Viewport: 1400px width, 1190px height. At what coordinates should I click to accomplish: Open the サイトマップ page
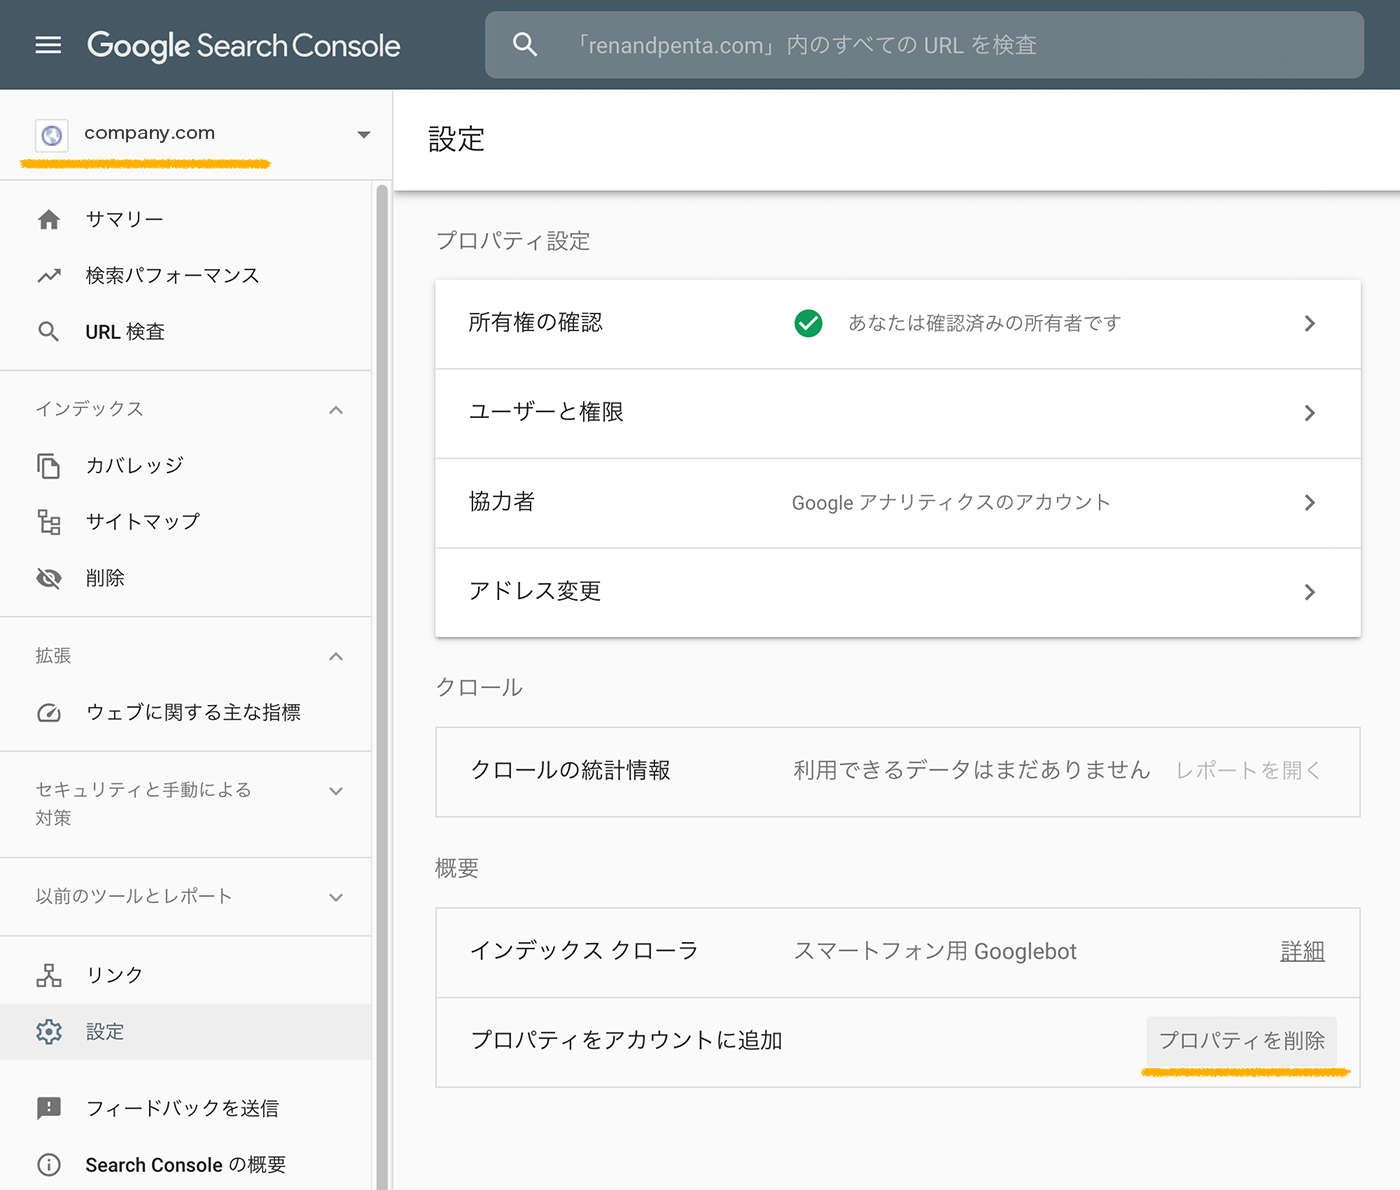143,521
